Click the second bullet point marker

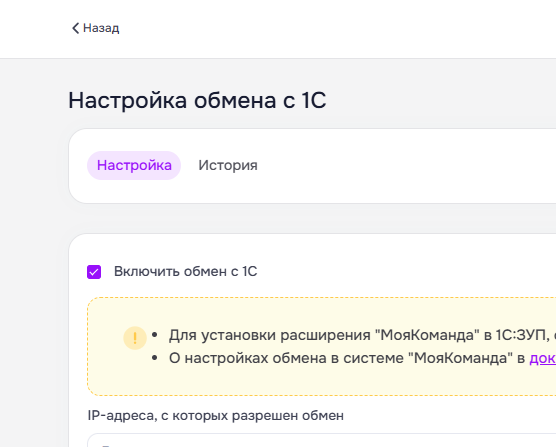pyautogui.click(x=154, y=358)
